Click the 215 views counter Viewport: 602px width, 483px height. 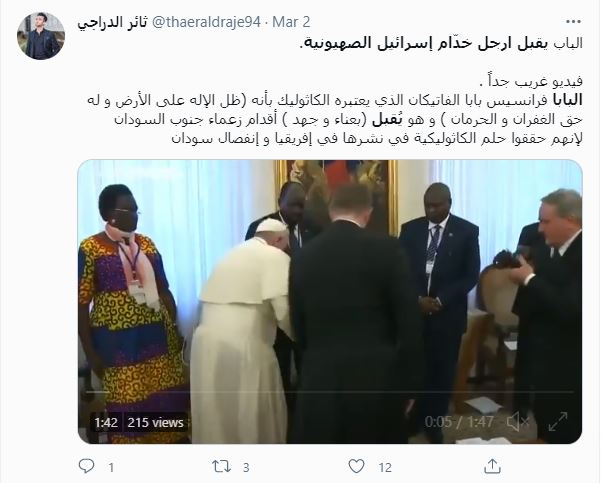click(155, 423)
